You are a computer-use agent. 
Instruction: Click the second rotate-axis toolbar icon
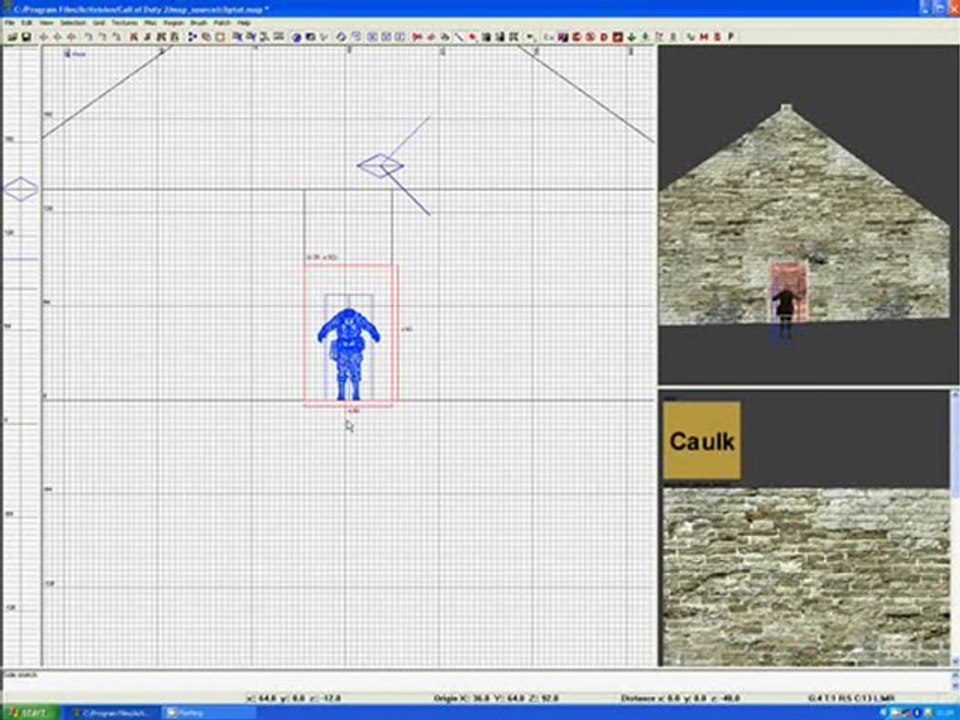pos(102,37)
